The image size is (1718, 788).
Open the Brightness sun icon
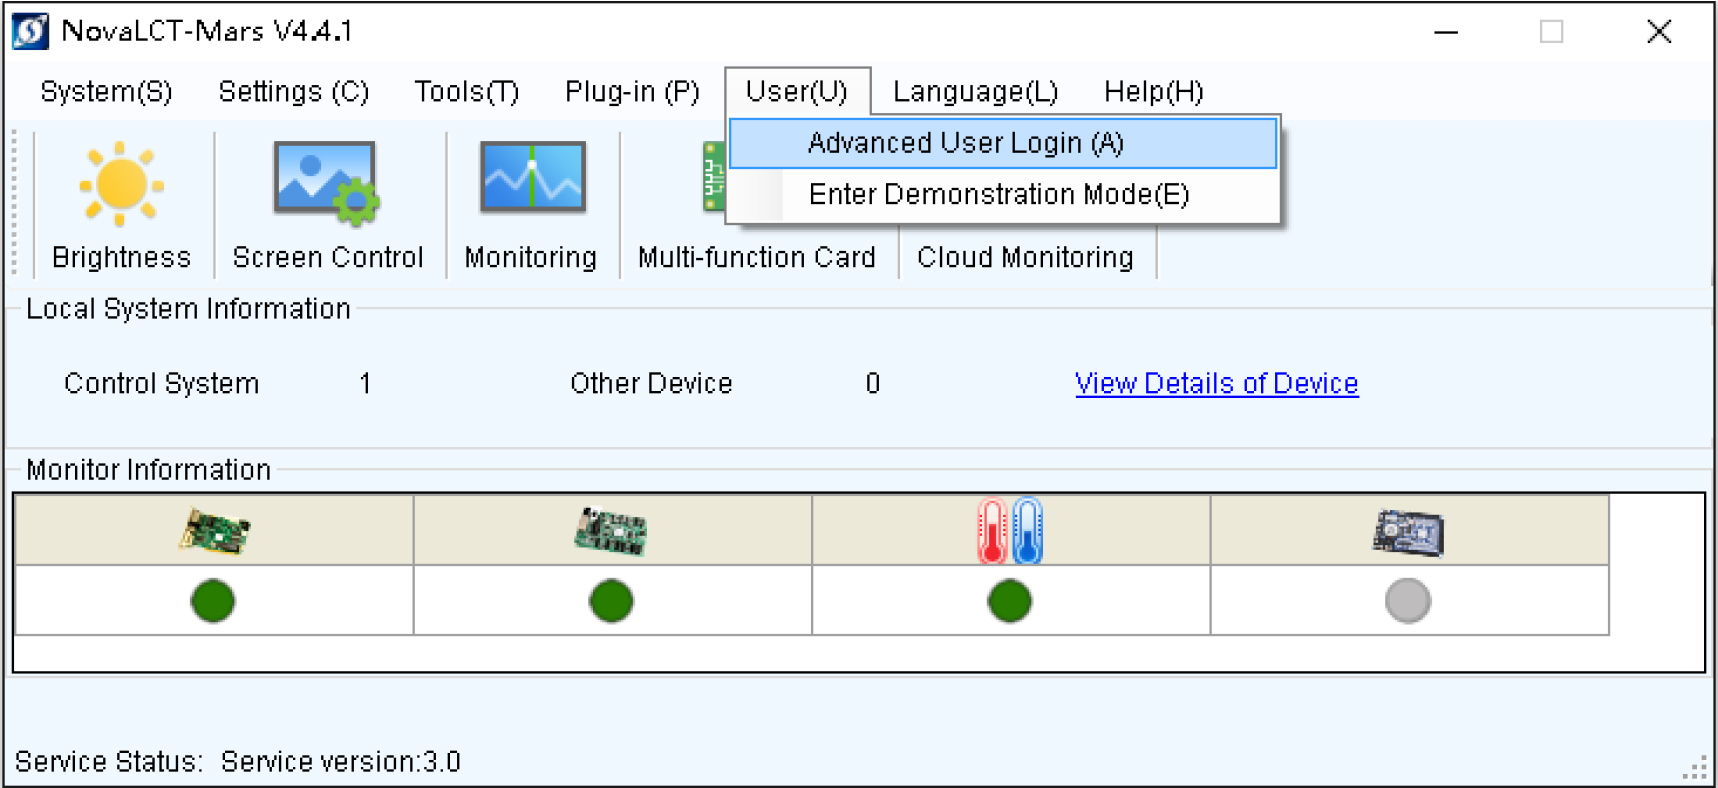121,184
